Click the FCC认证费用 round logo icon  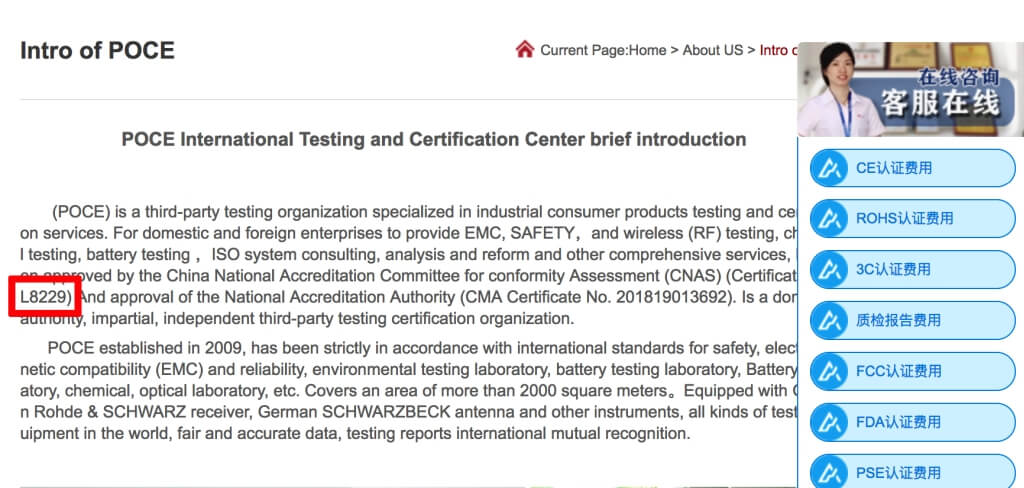pyautogui.click(x=829, y=371)
